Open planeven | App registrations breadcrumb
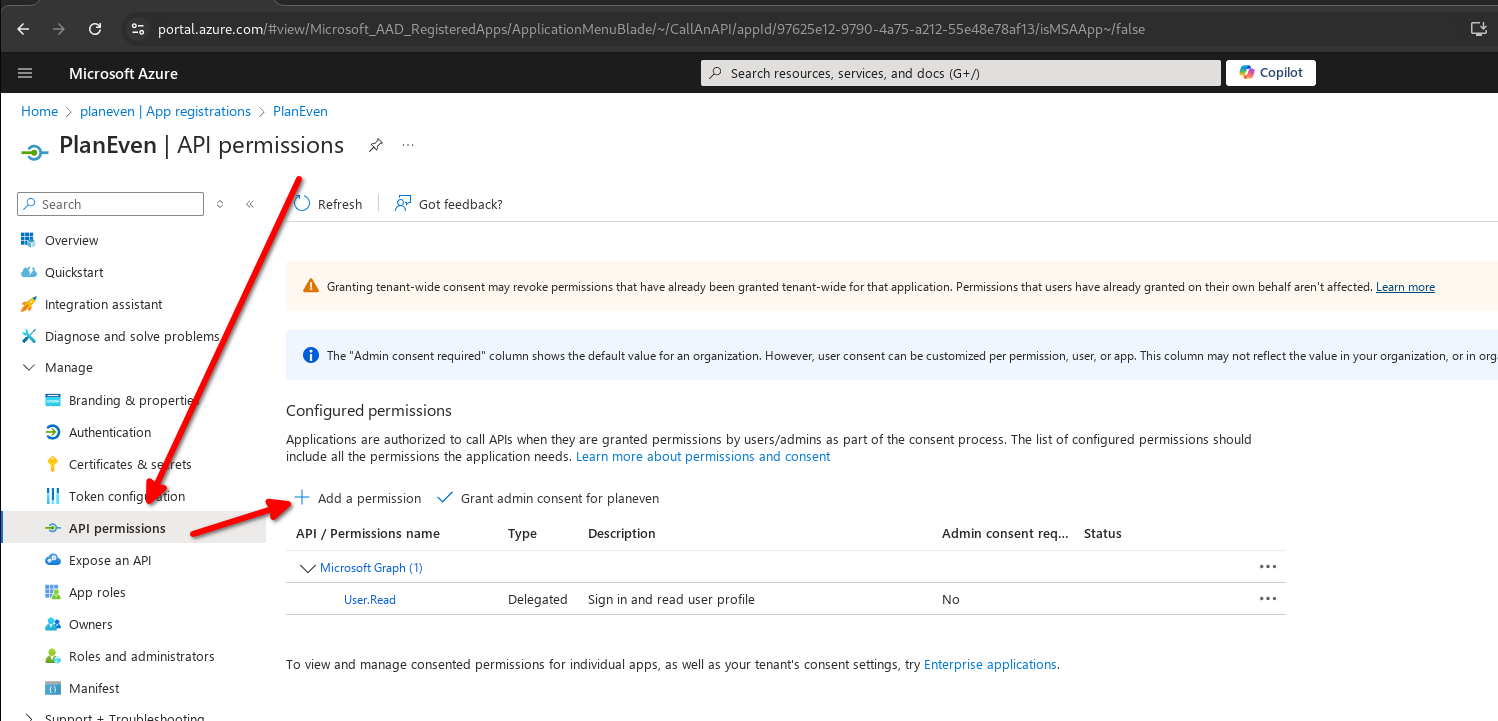Screen dimensions: 1498x721 point(165,111)
